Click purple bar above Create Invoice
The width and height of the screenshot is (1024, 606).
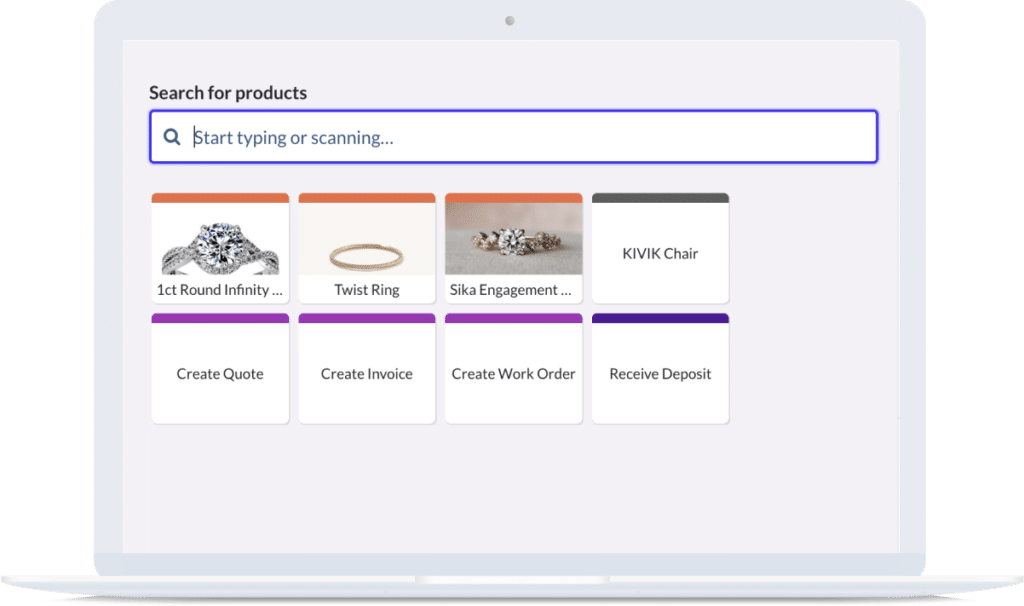tap(367, 318)
